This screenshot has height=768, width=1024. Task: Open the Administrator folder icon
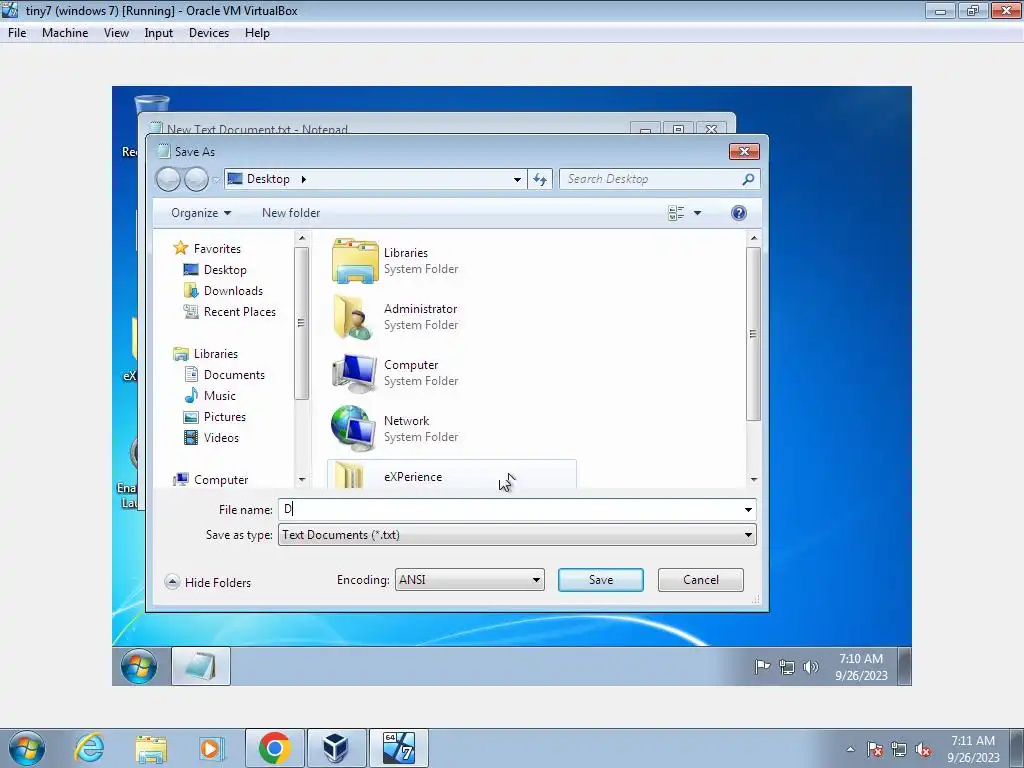point(355,317)
